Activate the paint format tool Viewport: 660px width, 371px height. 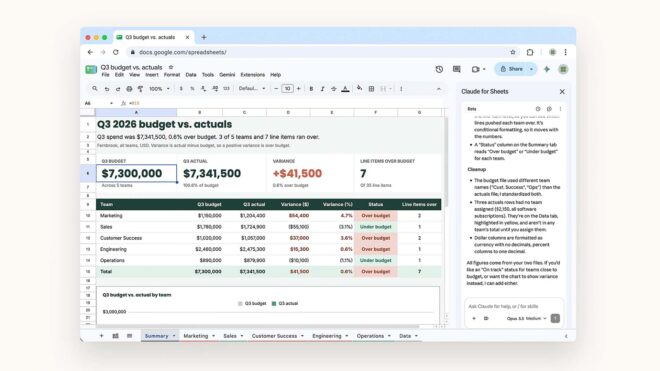tap(140, 89)
